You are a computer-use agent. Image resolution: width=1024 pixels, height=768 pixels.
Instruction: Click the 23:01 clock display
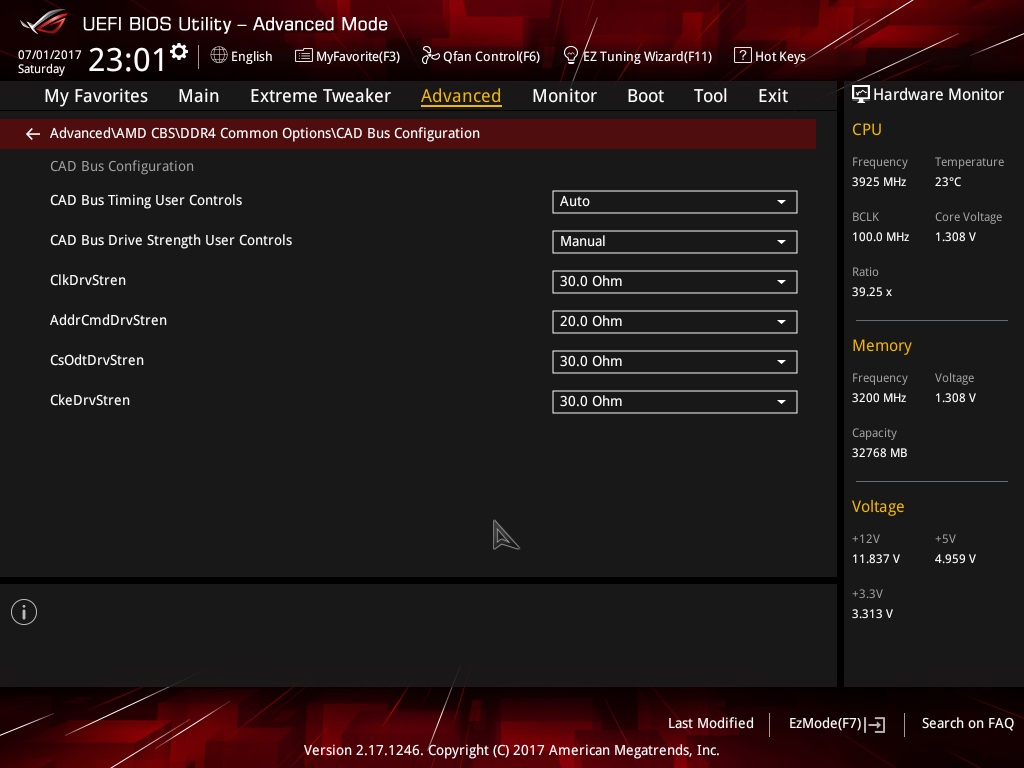127,59
